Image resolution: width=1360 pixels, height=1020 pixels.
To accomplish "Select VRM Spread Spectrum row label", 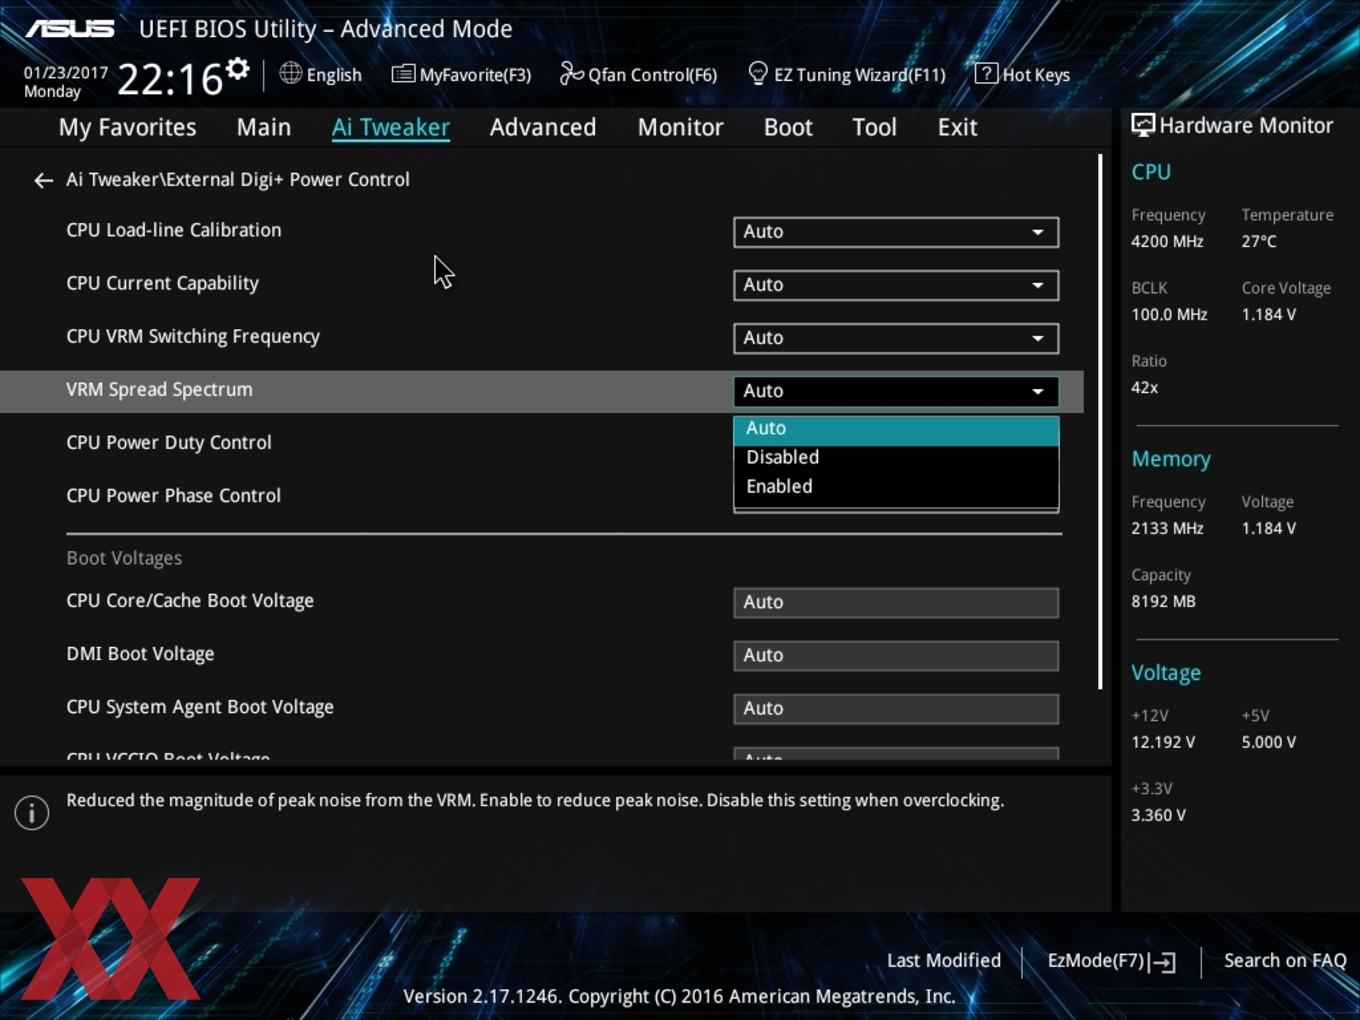I will tap(159, 389).
